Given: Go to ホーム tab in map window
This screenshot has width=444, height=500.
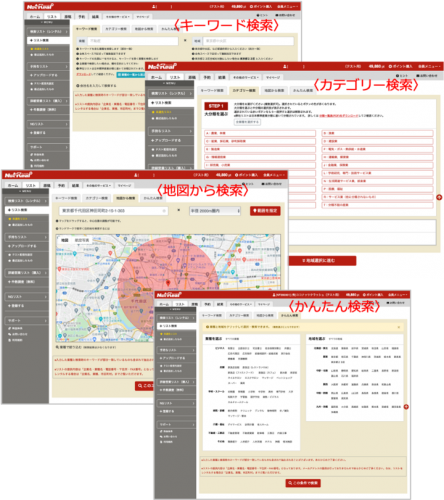Looking at the screenshot, I should [13, 185].
